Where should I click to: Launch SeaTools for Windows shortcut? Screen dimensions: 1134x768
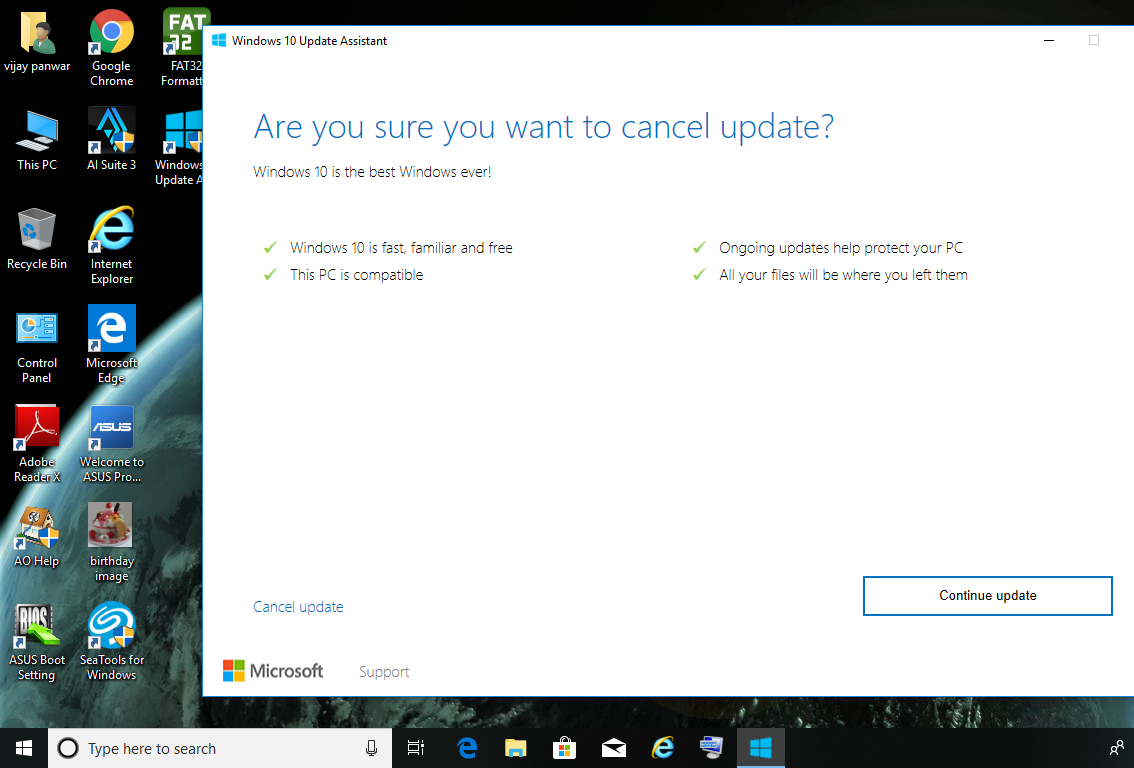111,642
